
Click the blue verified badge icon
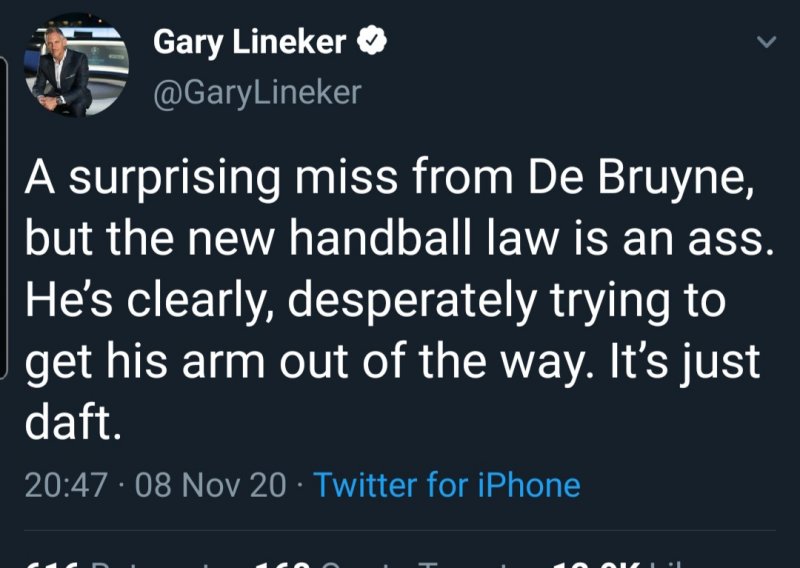coord(374,43)
